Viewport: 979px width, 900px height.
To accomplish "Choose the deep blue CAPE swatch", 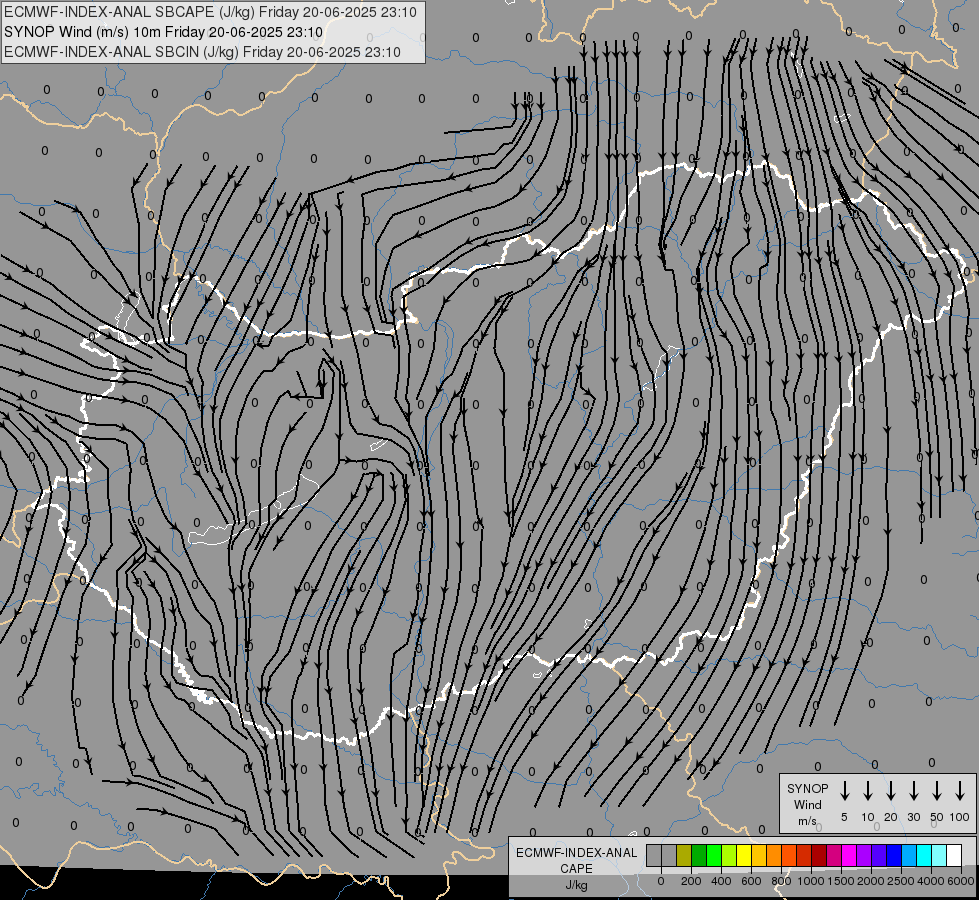I will tap(894, 855).
